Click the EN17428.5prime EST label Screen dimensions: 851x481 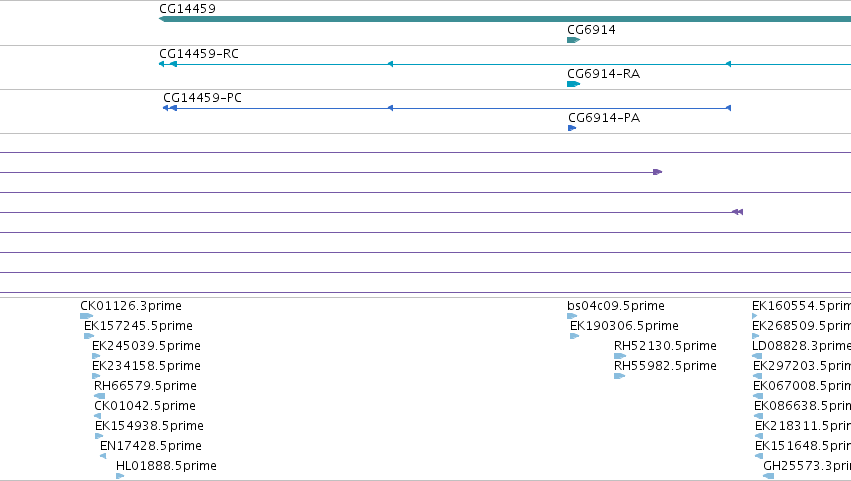click(x=151, y=446)
